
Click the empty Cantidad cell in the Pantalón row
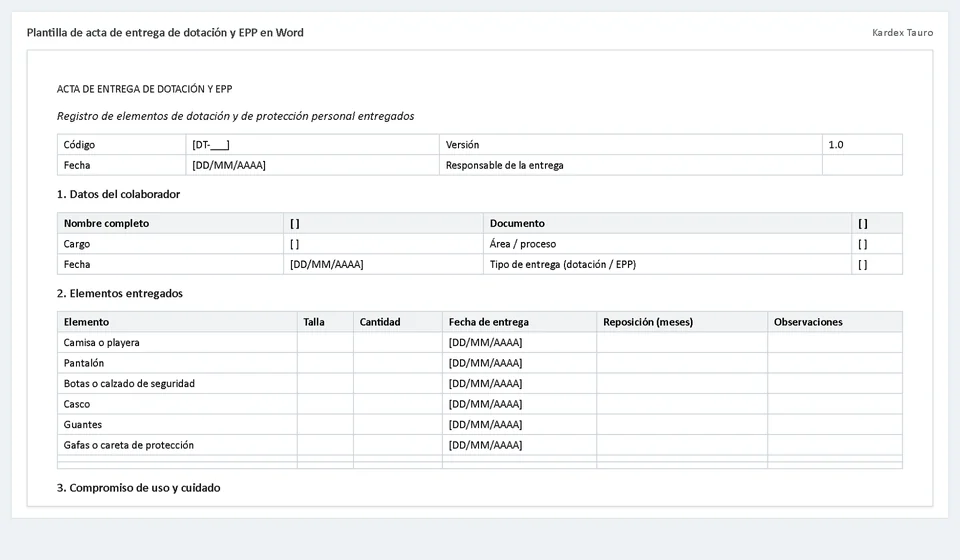pyautogui.click(x=397, y=363)
